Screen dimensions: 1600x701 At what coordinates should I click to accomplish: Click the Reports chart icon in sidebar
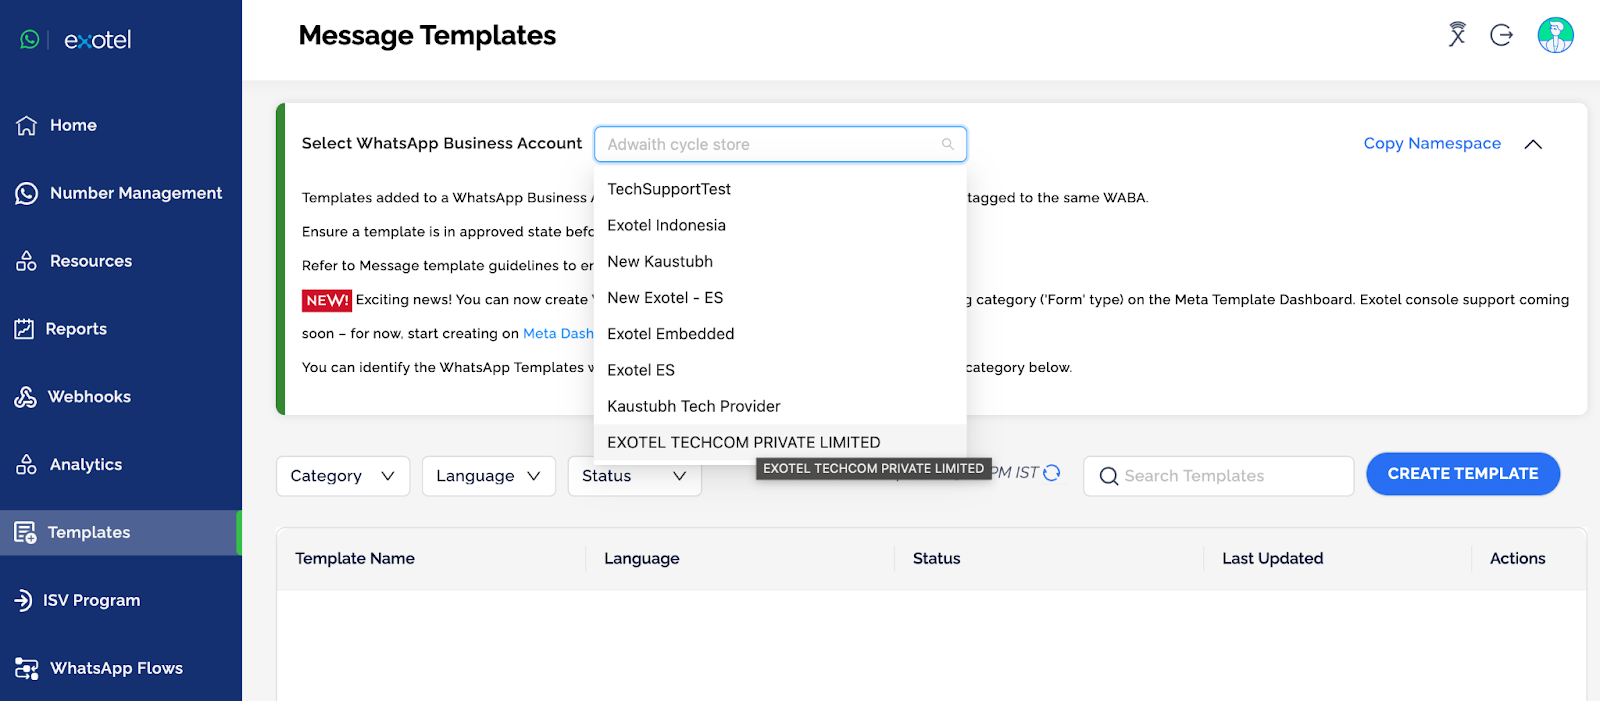[24, 328]
